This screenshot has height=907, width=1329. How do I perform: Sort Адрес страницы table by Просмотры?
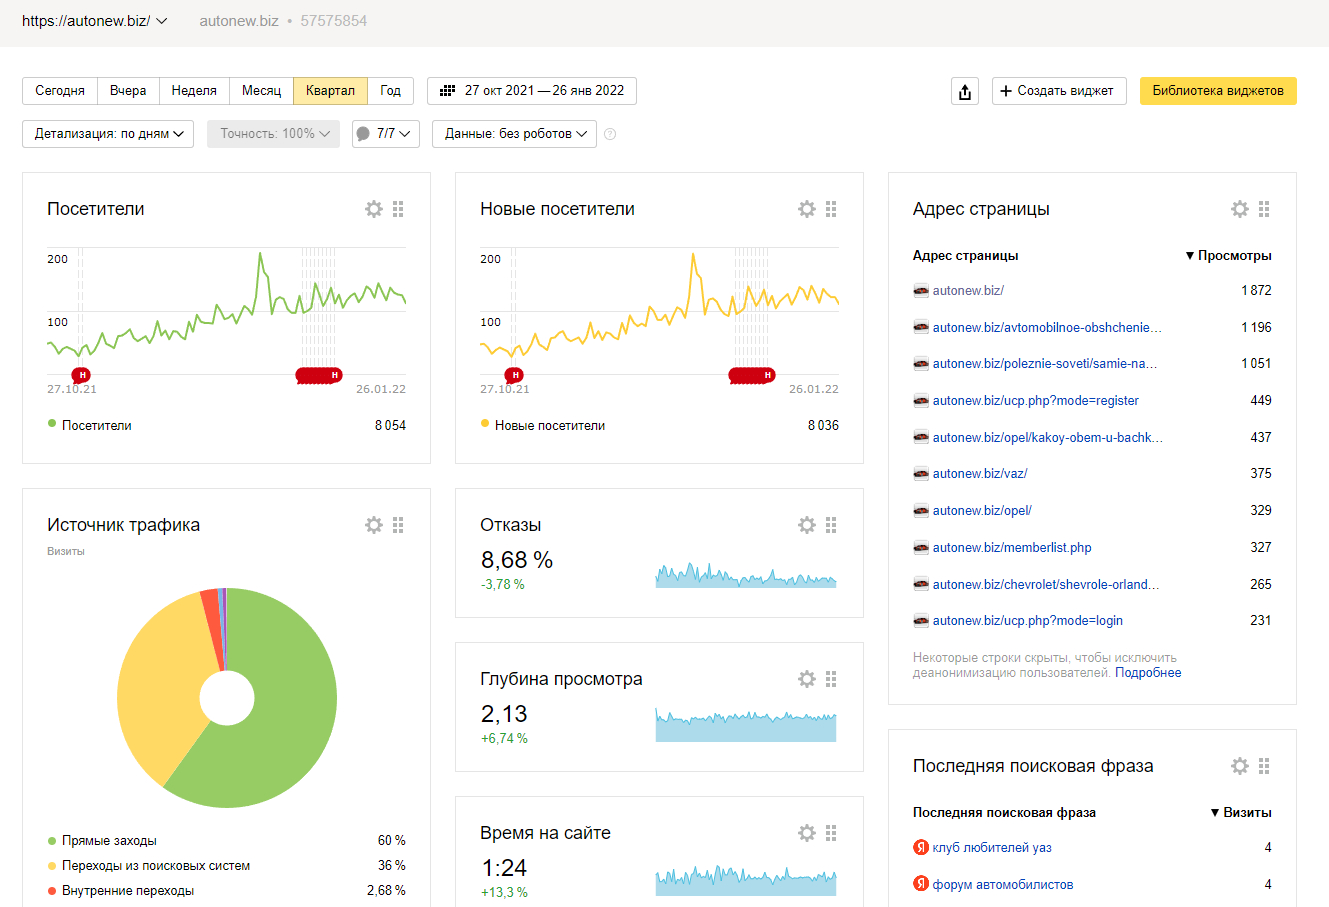(1228, 256)
